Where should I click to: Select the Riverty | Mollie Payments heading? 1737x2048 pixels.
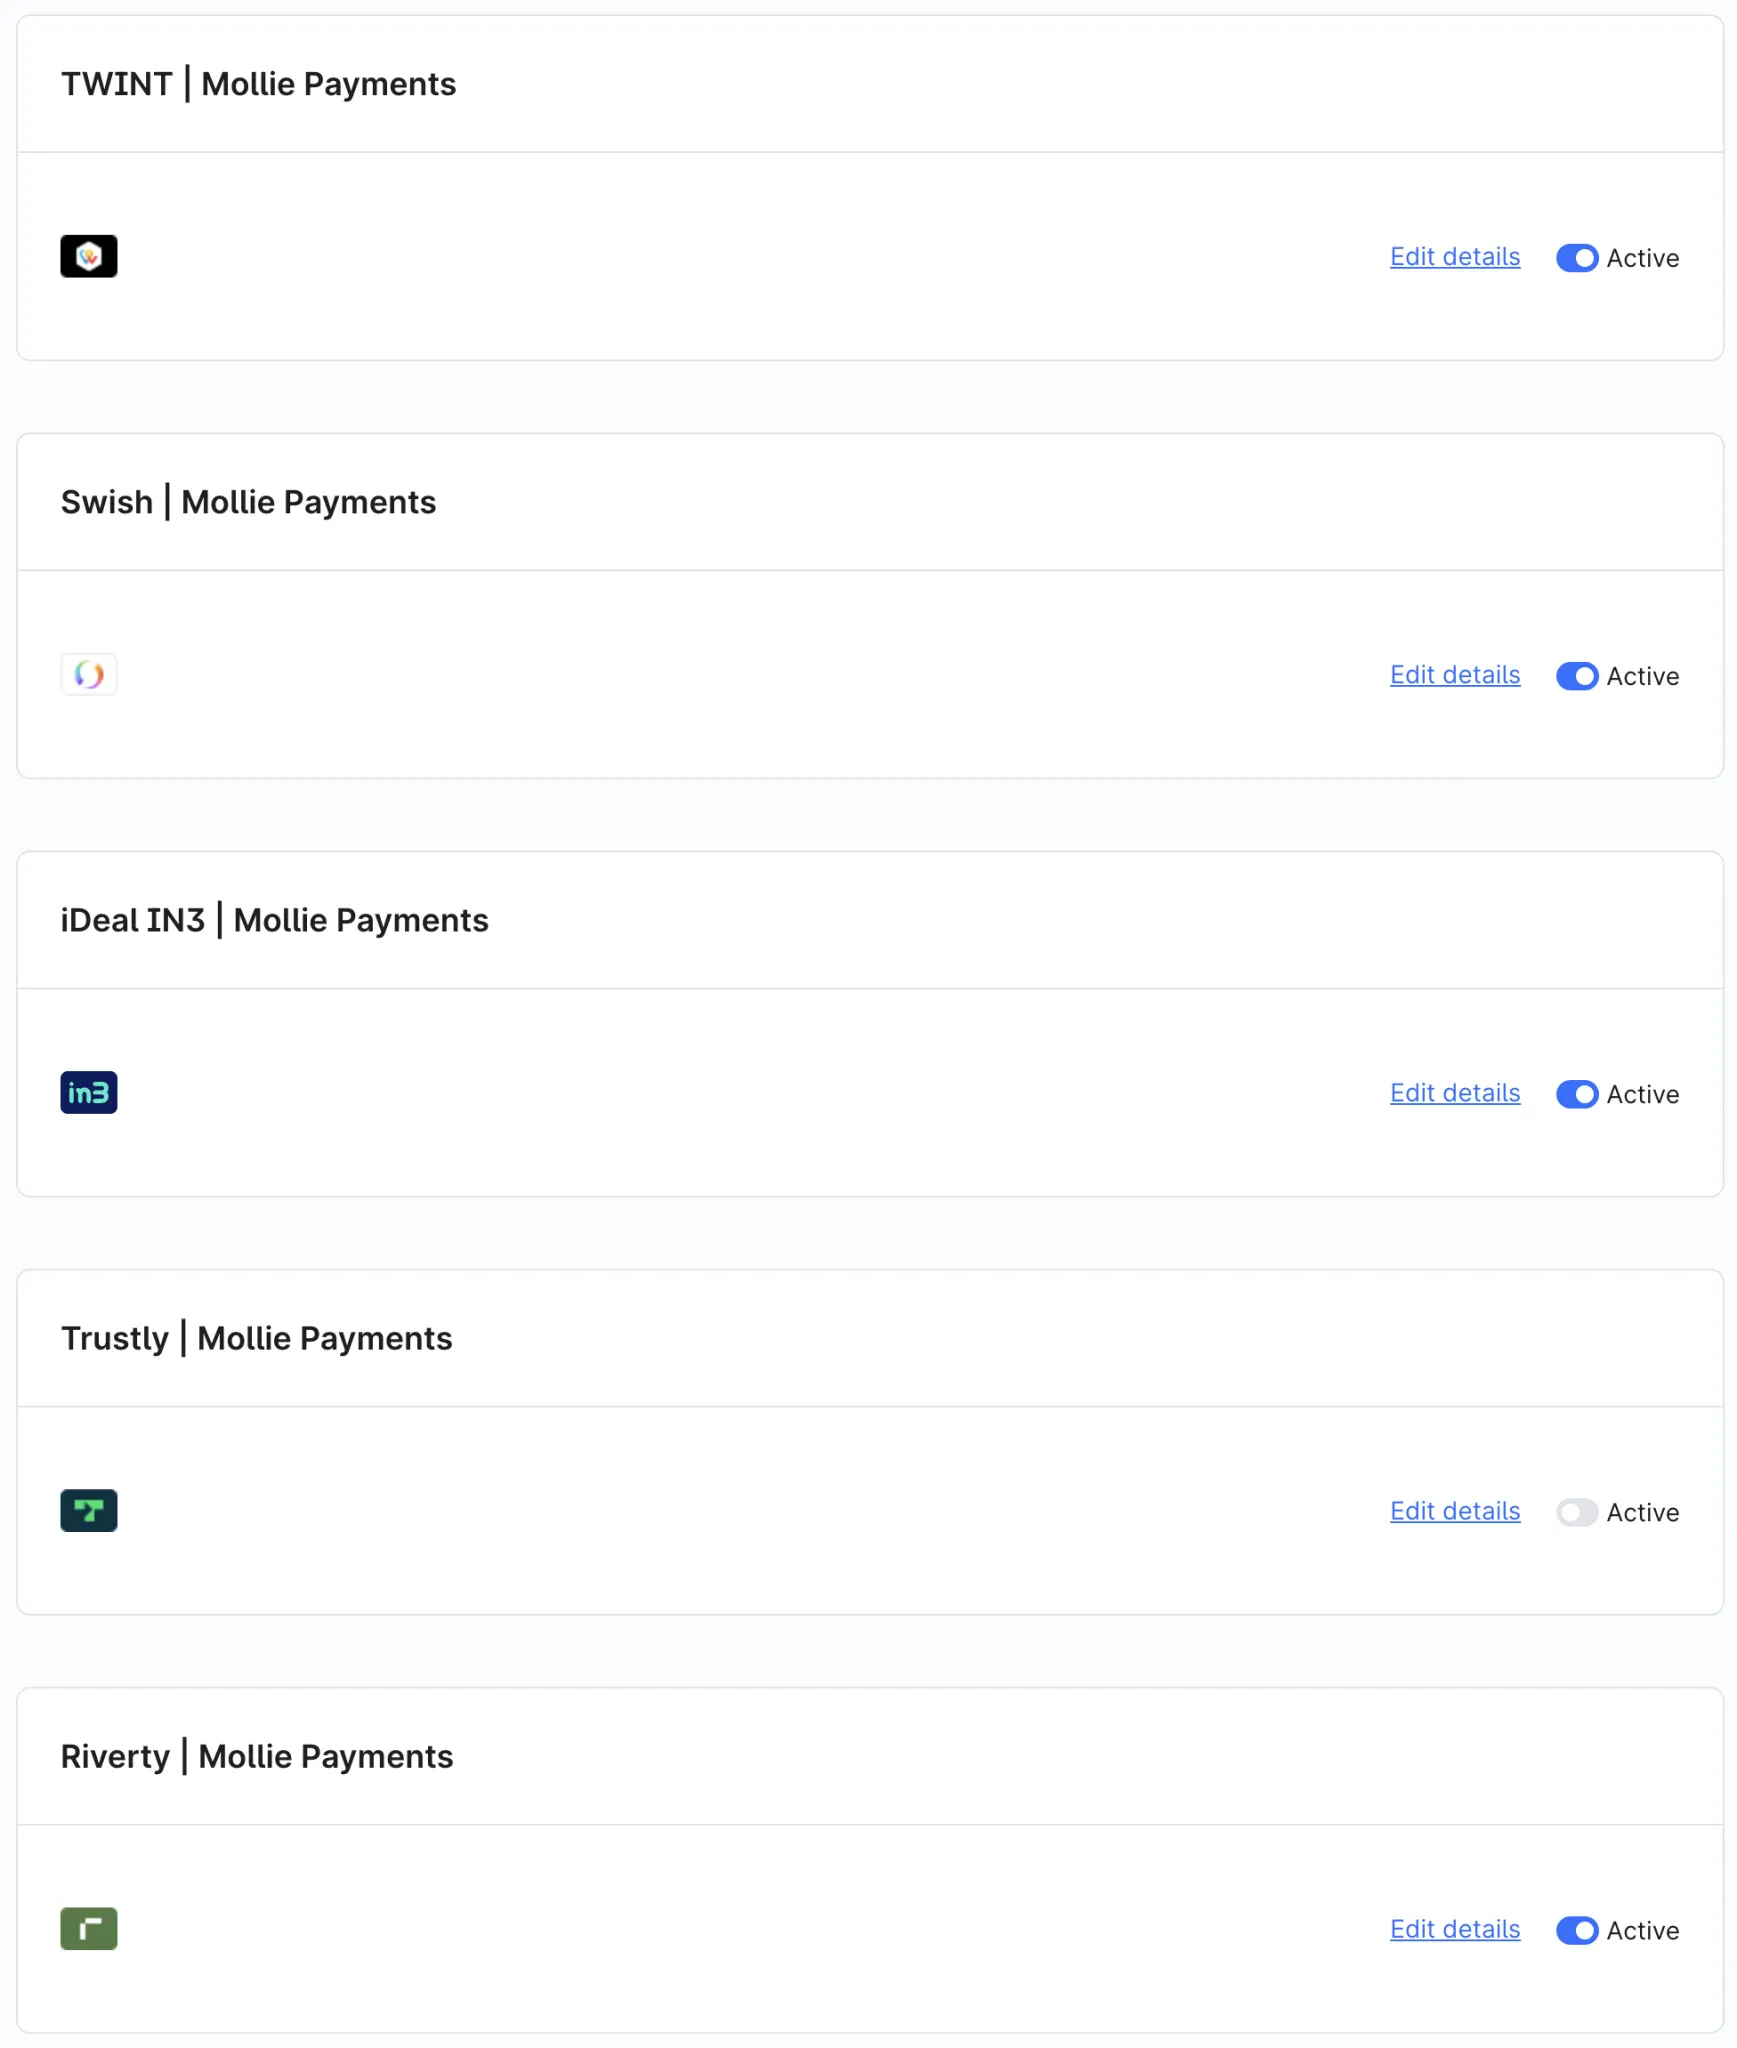[257, 1756]
